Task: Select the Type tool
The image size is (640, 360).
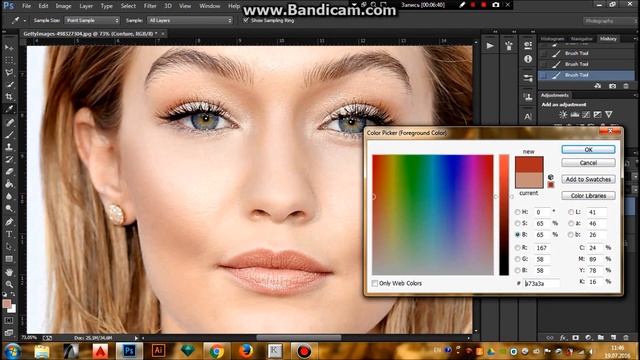Action: [9, 234]
